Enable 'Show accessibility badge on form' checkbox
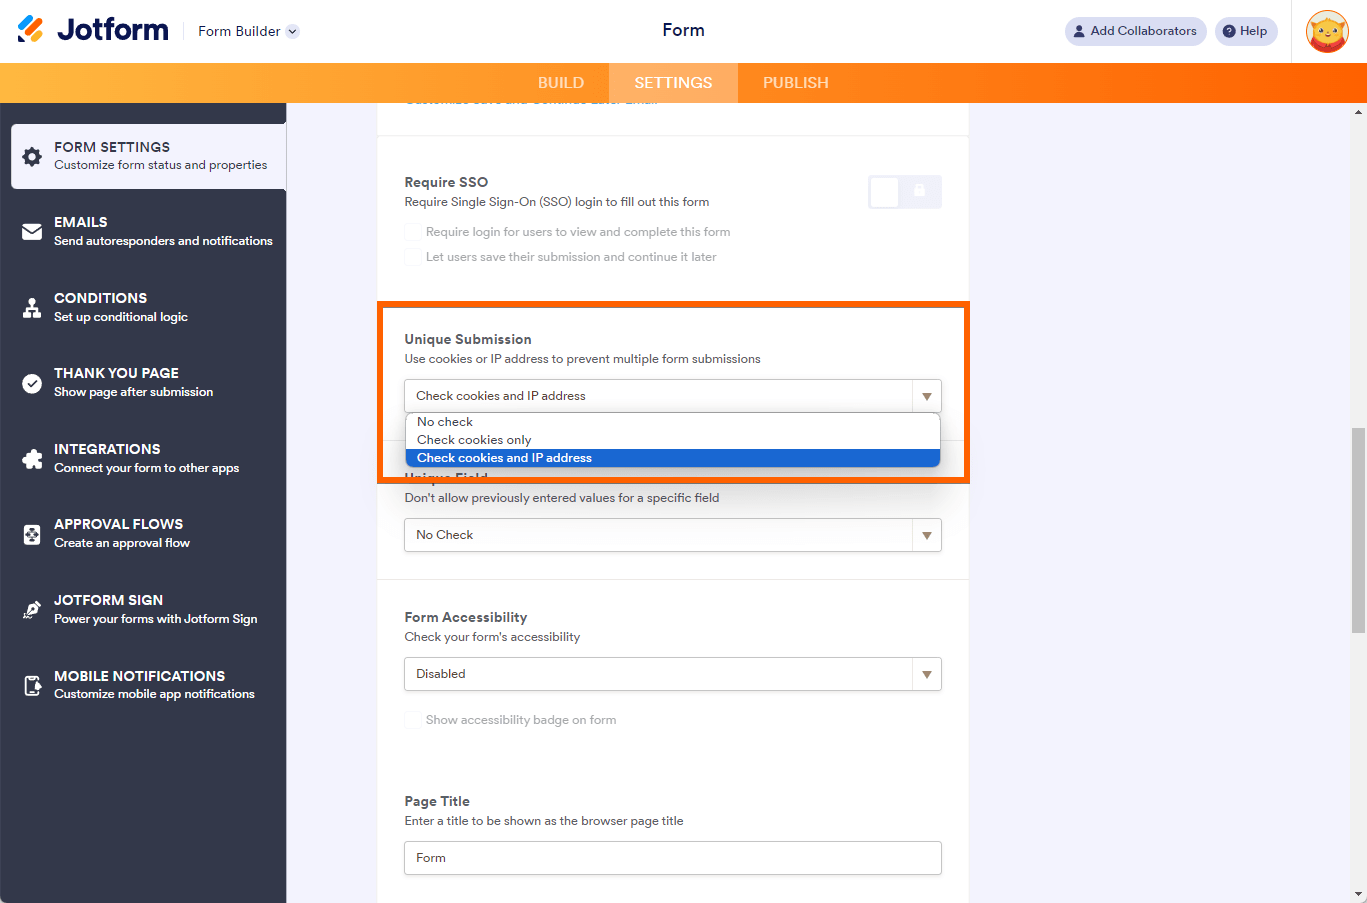 click(413, 720)
